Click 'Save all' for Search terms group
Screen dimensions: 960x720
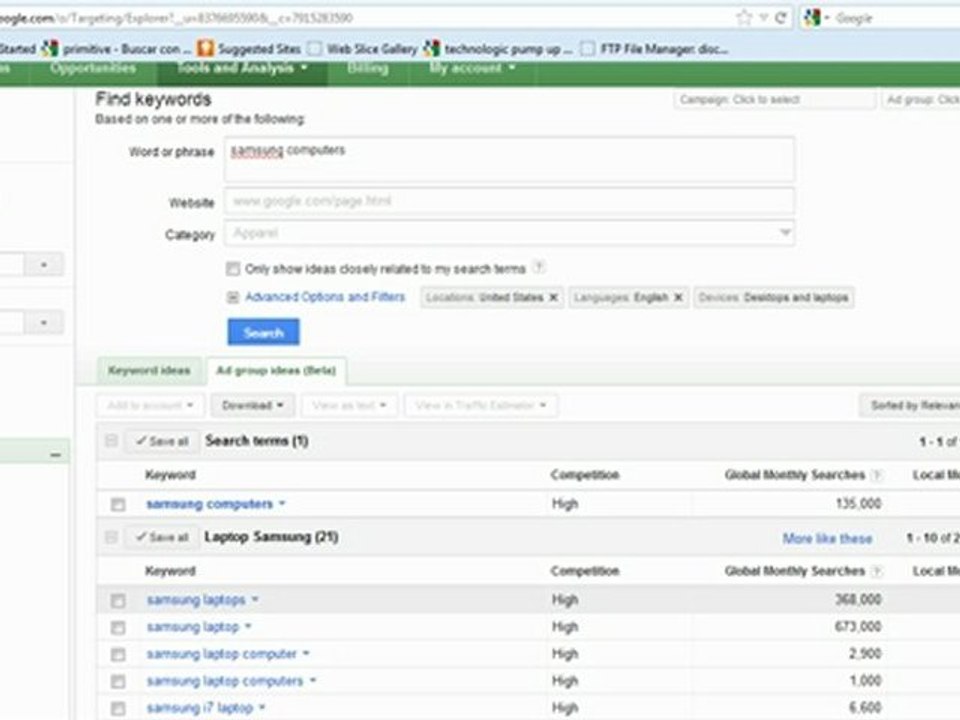click(x=162, y=441)
